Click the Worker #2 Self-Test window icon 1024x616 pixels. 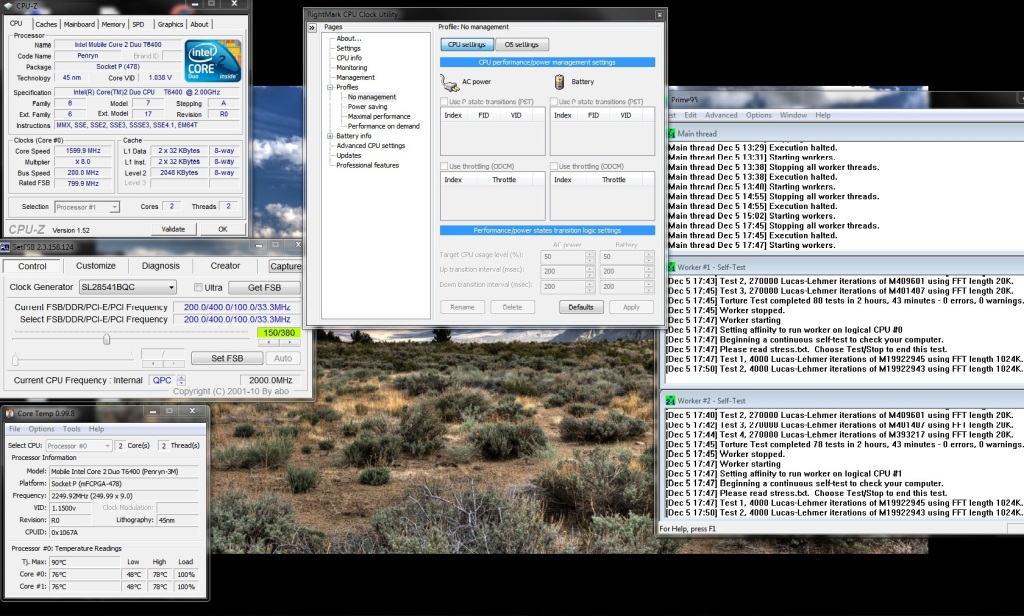click(671, 400)
